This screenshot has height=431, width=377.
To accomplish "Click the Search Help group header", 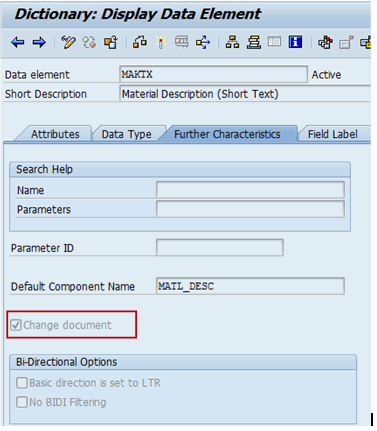I will tap(180, 169).
